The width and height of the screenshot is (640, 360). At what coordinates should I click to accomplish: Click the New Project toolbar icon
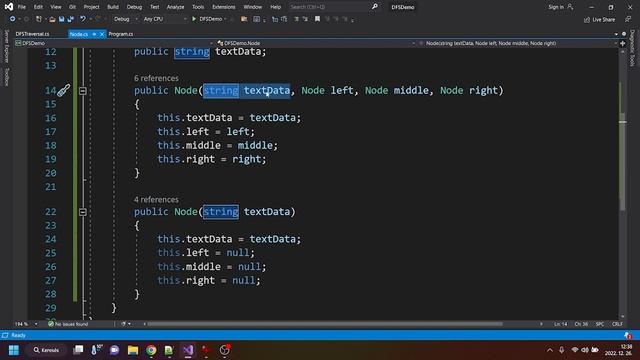coord(39,19)
